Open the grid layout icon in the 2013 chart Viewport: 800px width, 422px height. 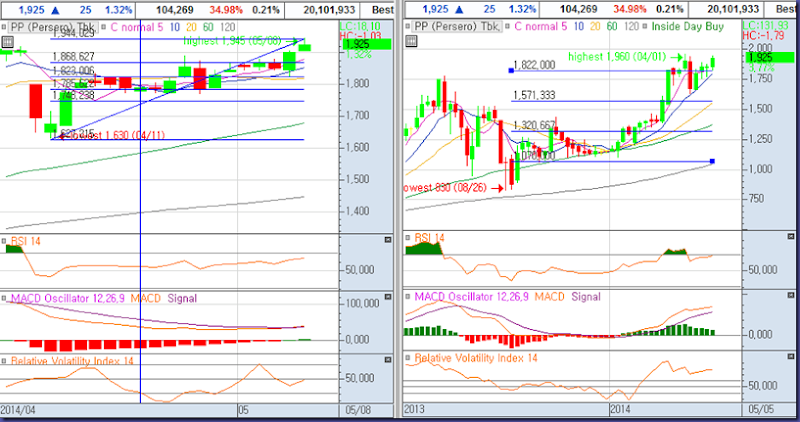[411, 41]
